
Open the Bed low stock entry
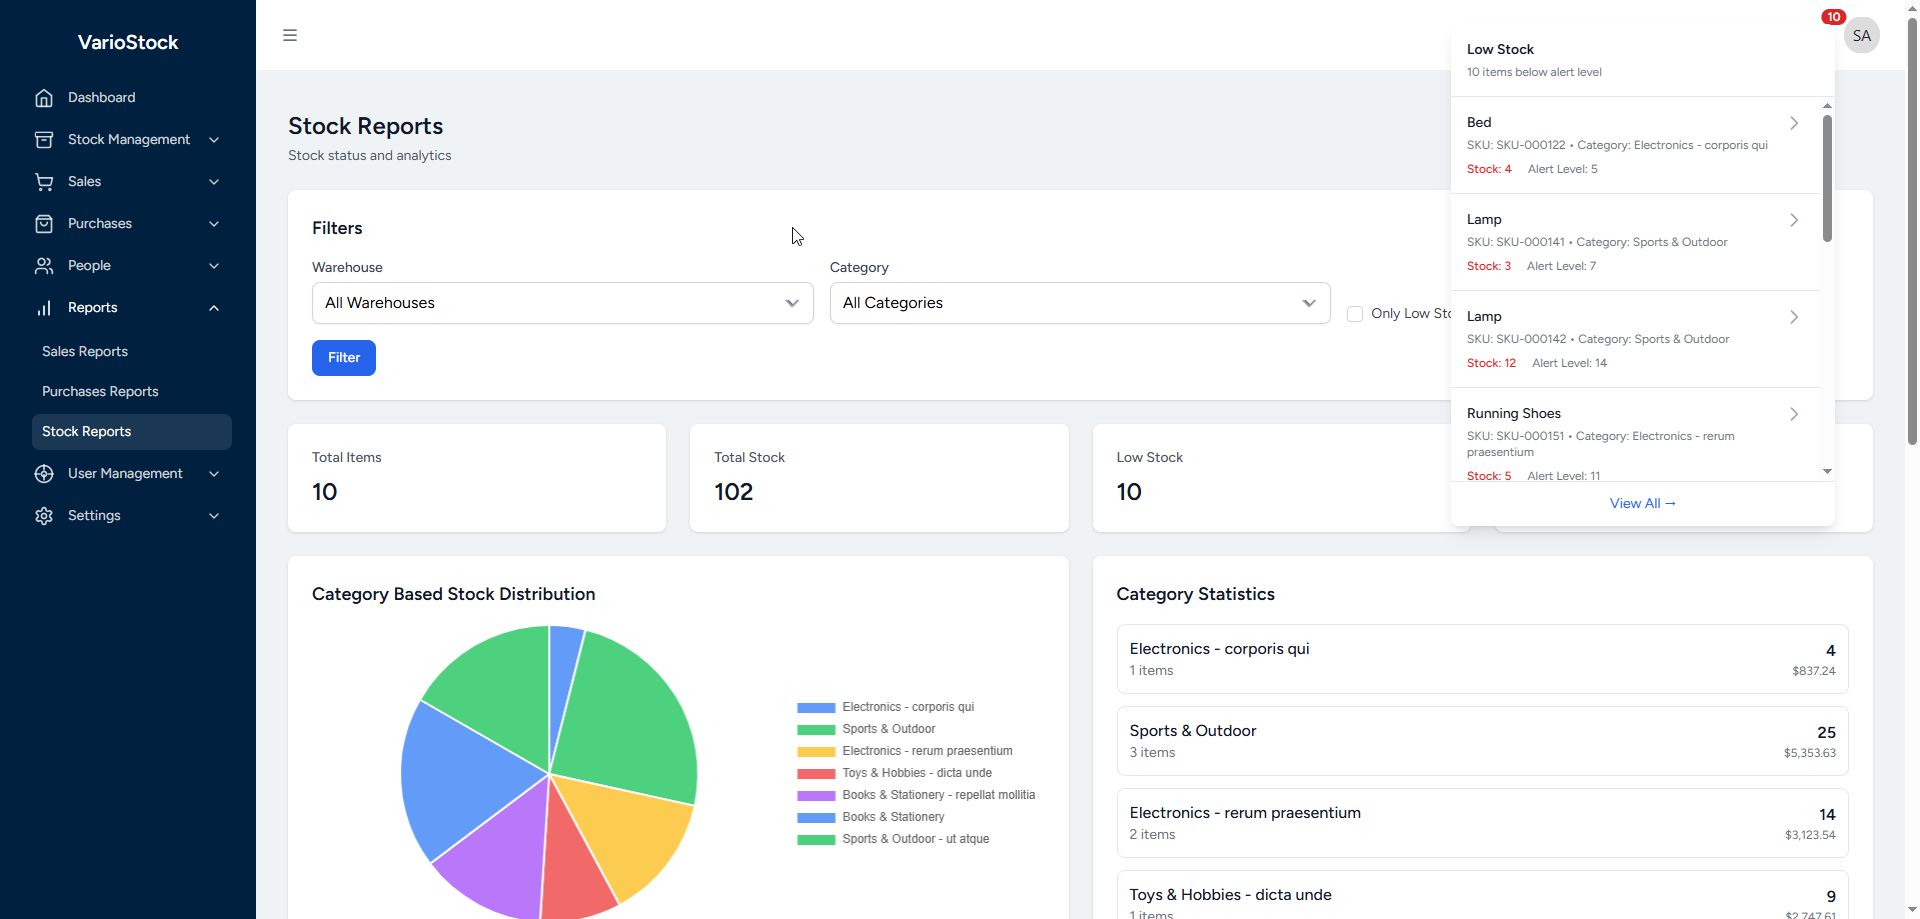tap(1635, 145)
